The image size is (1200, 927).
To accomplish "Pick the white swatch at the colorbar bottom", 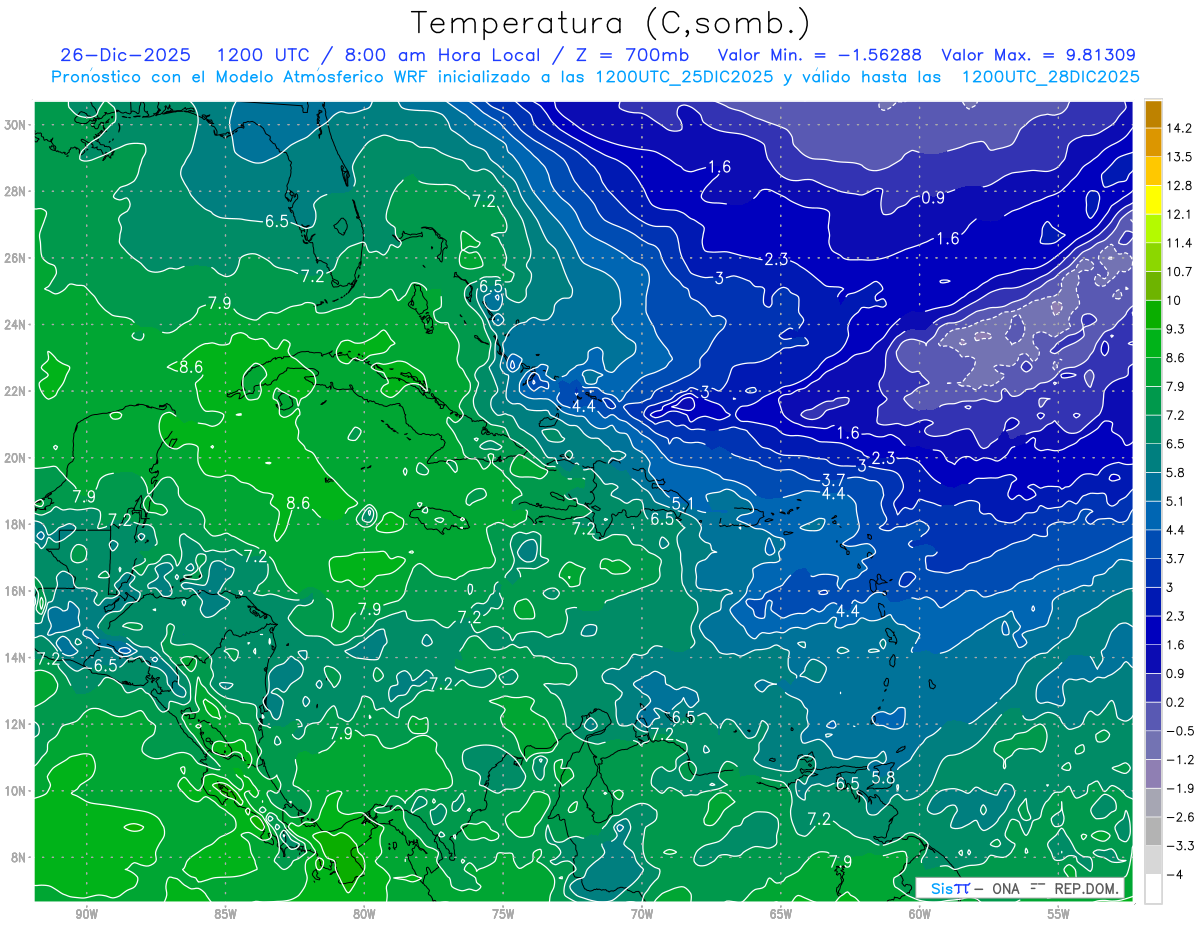I will pyautogui.click(x=1153, y=888).
